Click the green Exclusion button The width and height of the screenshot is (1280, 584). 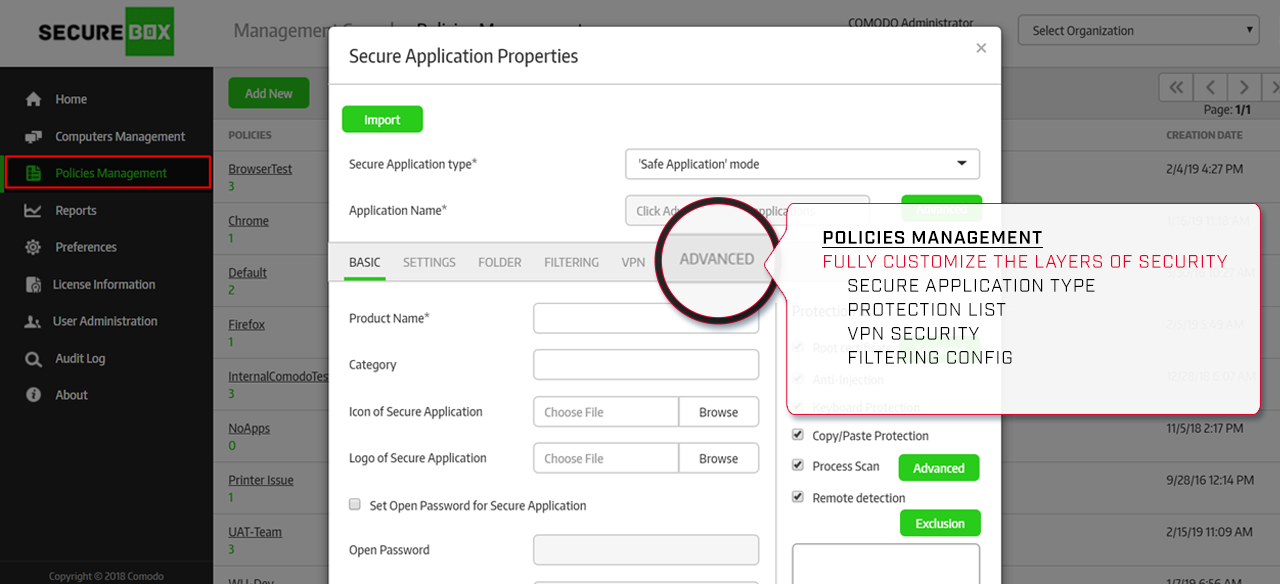[x=940, y=523]
